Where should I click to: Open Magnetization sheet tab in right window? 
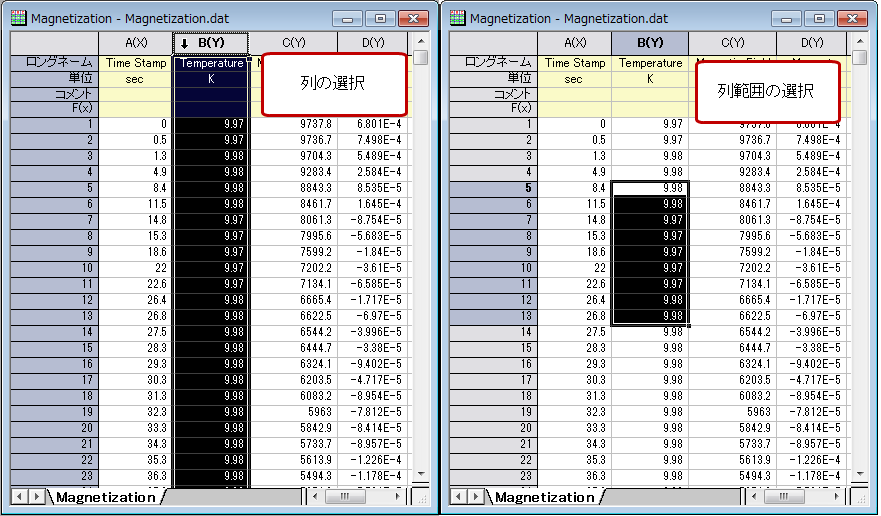pos(545,497)
